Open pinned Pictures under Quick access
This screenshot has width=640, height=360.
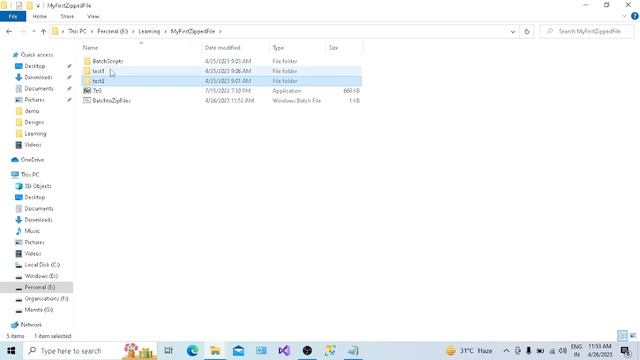click(x=34, y=100)
